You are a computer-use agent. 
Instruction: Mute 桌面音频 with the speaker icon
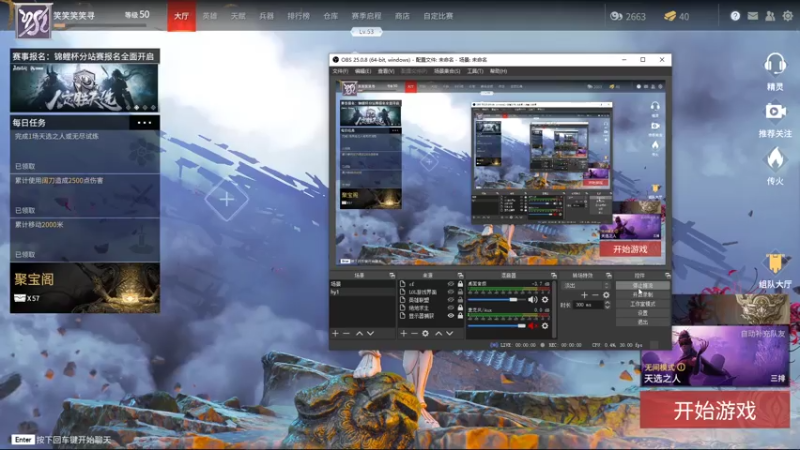point(533,299)
